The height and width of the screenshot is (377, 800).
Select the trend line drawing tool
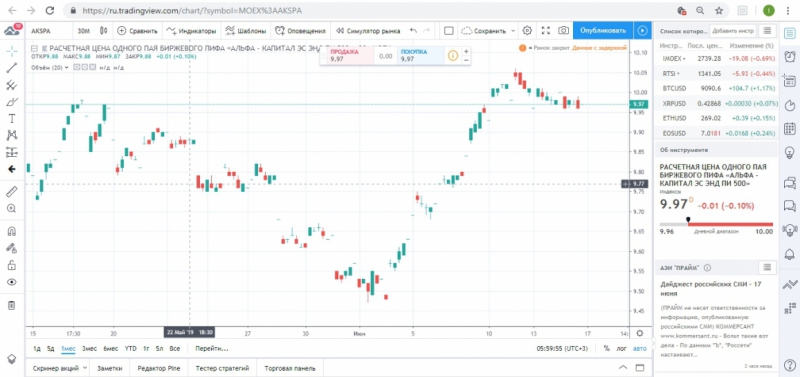point(12,68)
